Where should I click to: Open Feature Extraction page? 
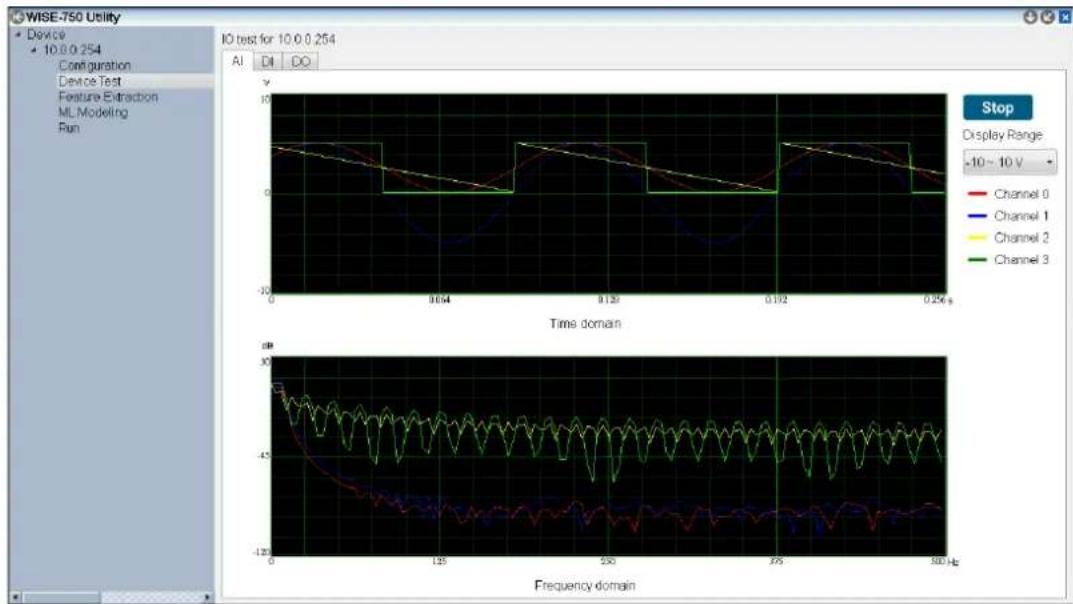pos(108,97)
